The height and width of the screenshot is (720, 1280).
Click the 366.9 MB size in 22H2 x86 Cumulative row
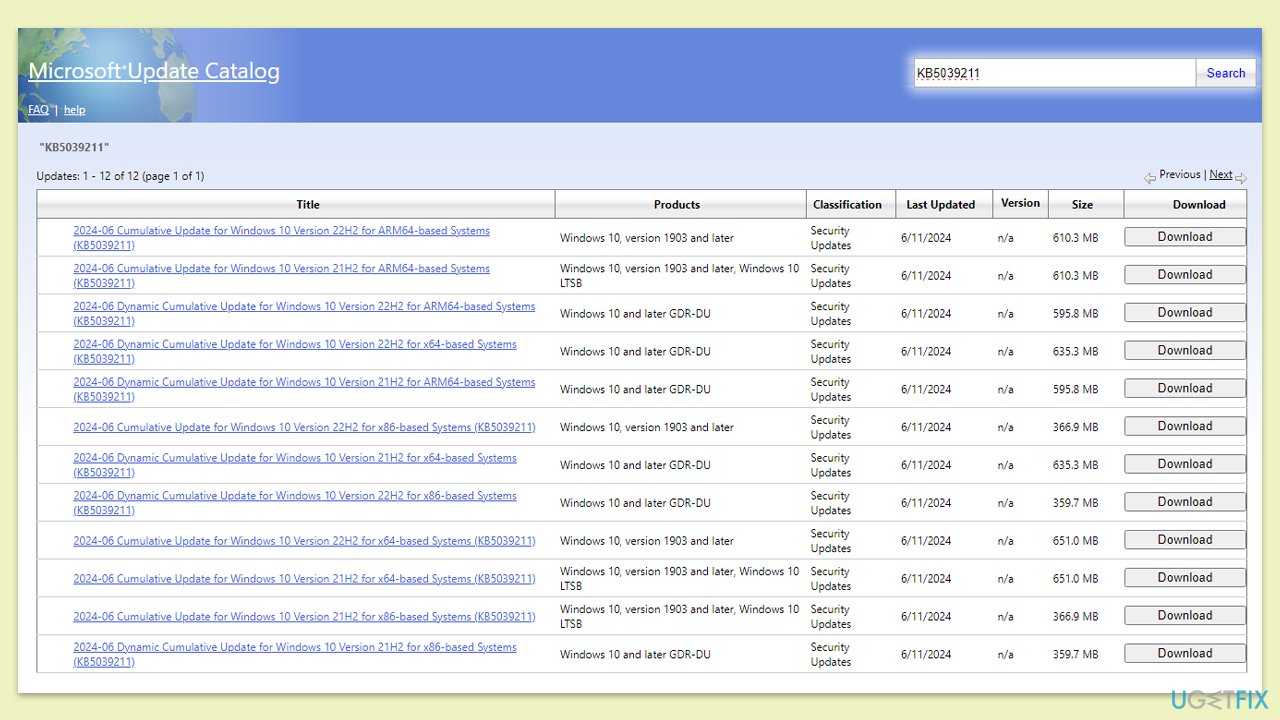(1075, 427)
